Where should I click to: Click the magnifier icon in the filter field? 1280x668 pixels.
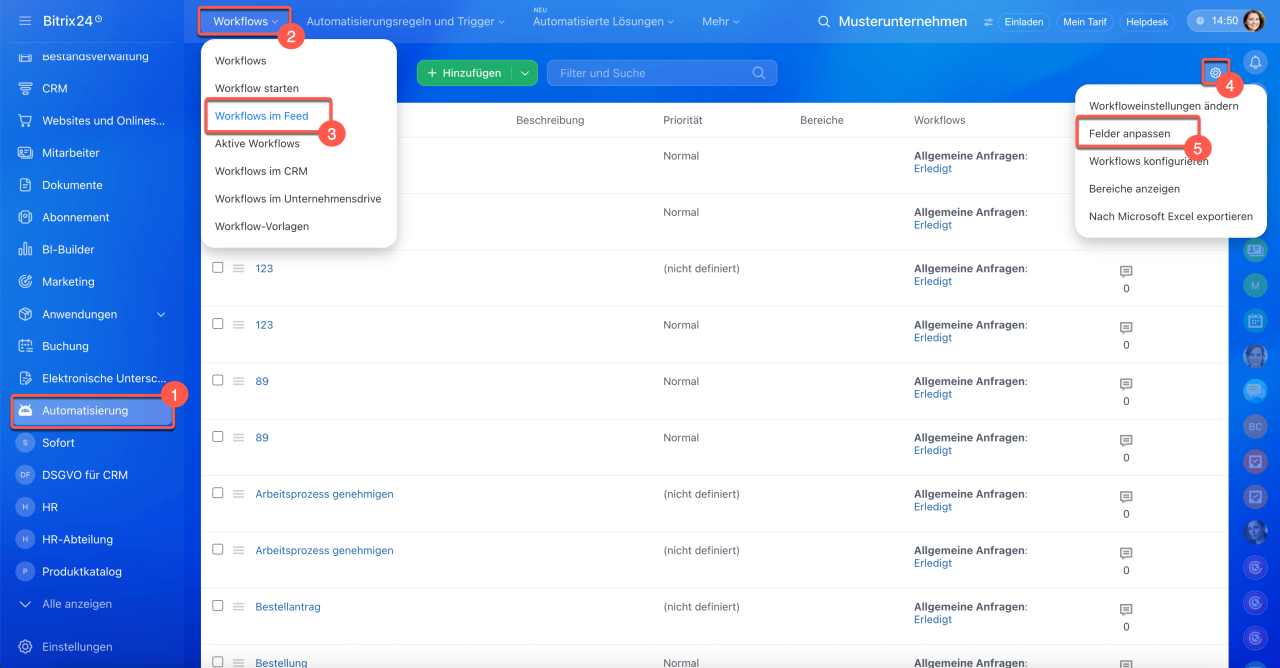pos(759,73)
